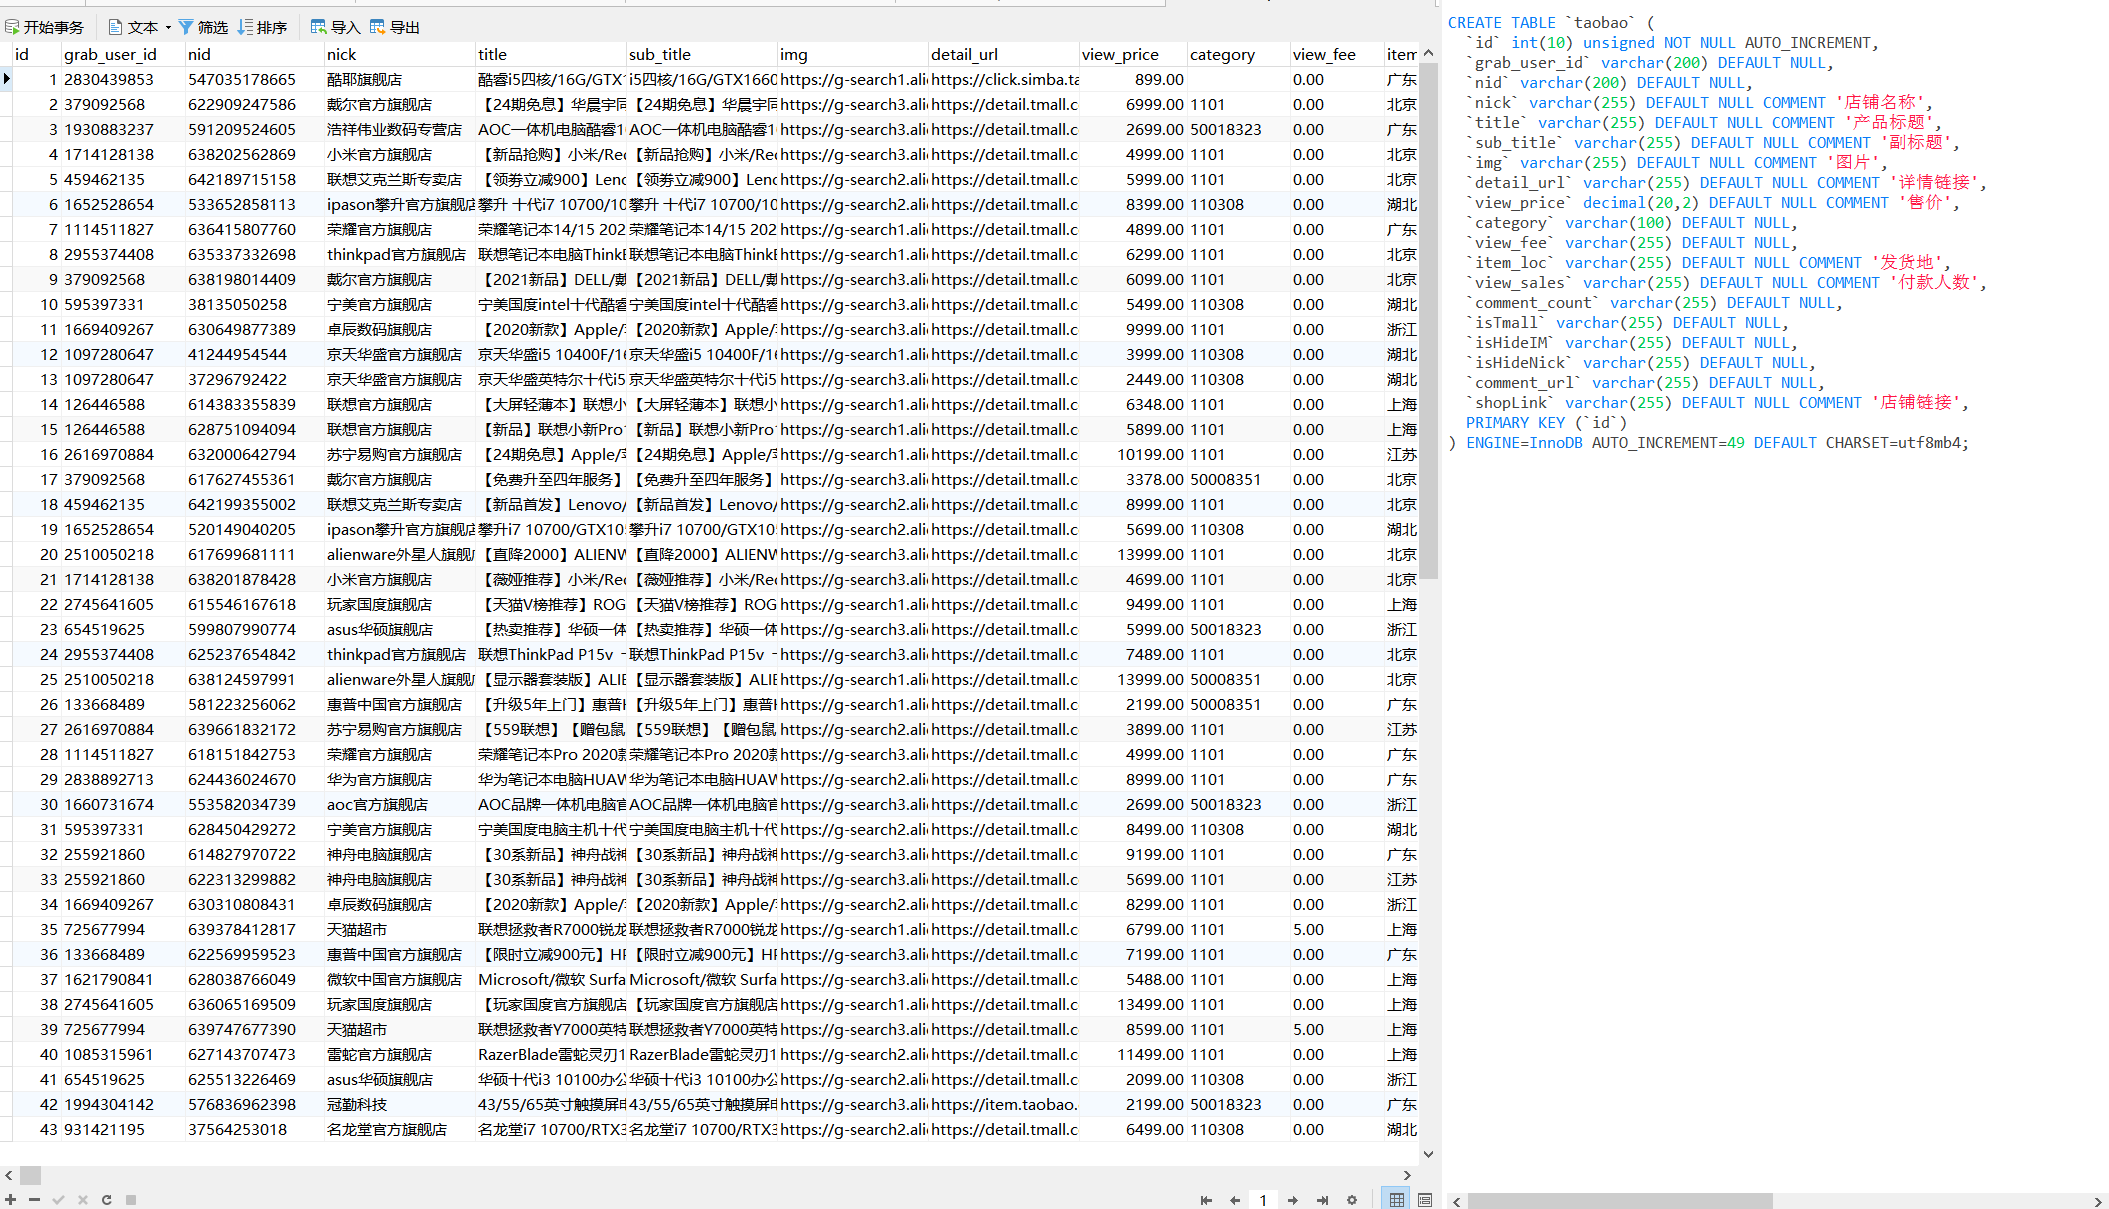Select the id column header
The width and height of the screenshot is (2109, 1209).
(36, 55)
